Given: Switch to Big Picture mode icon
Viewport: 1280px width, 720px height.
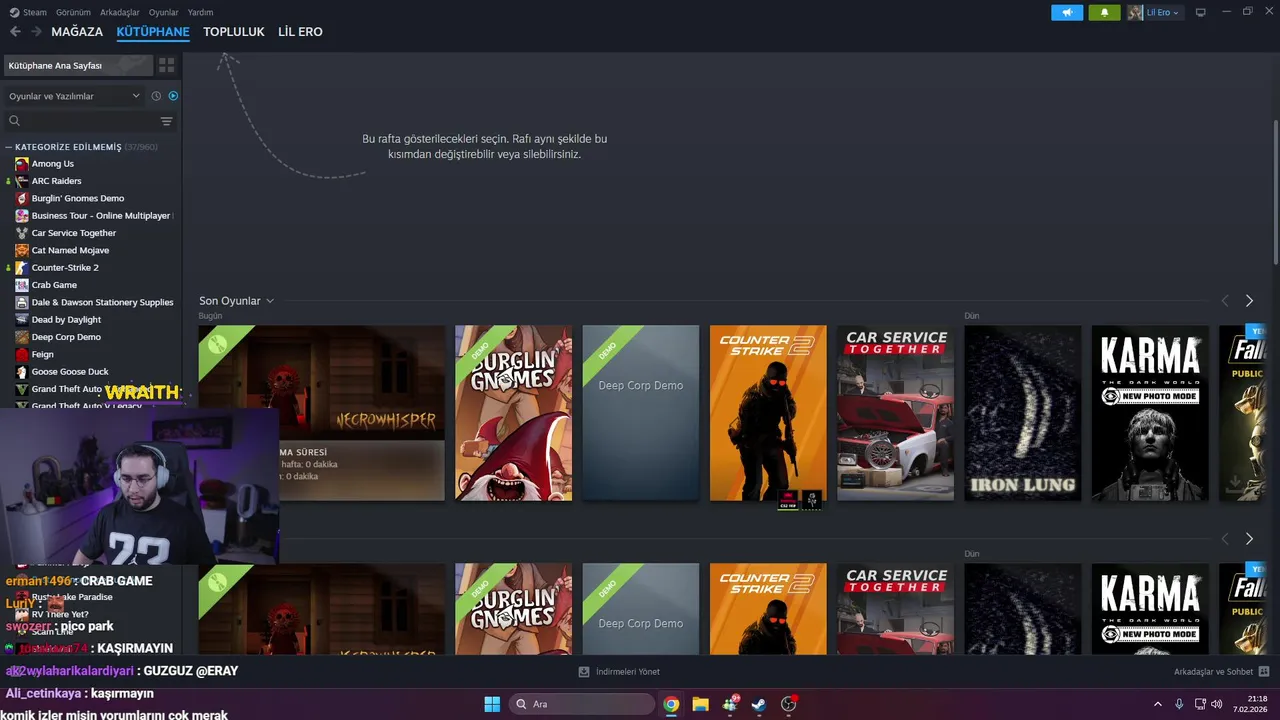Looking at the screenshot, I should pos(1201,12).
